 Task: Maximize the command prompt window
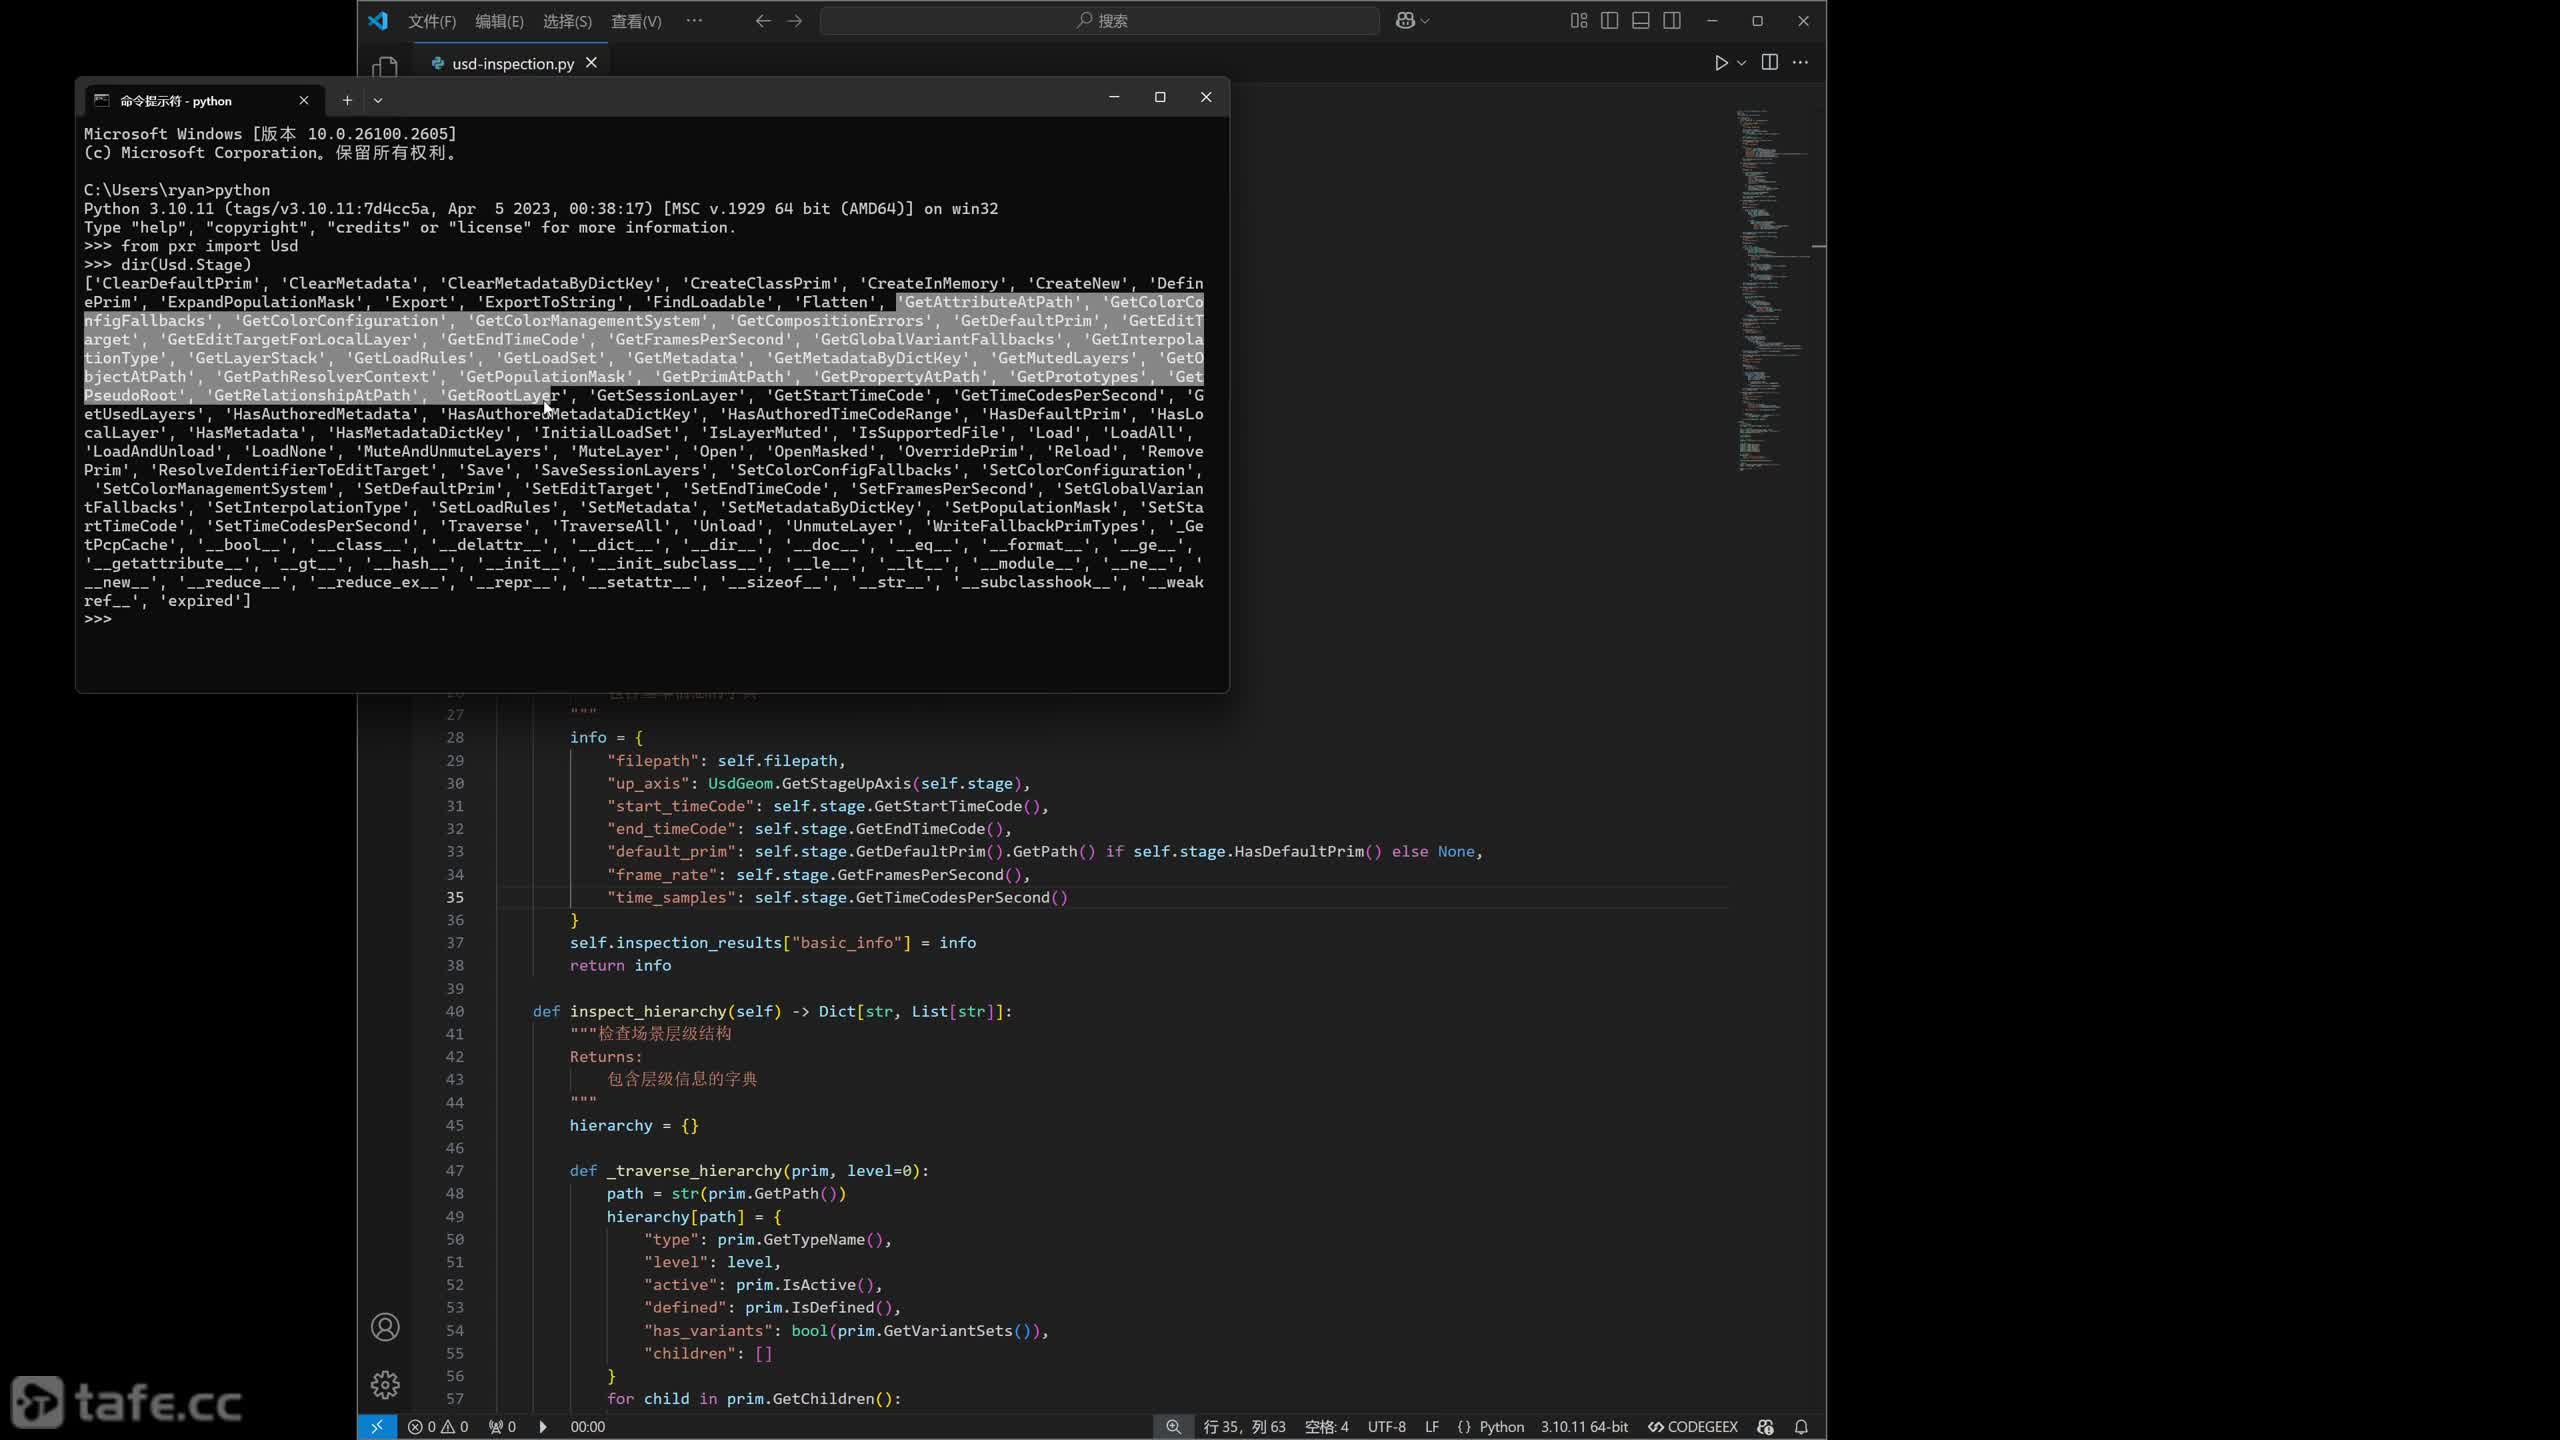[x=1160, y=97]
